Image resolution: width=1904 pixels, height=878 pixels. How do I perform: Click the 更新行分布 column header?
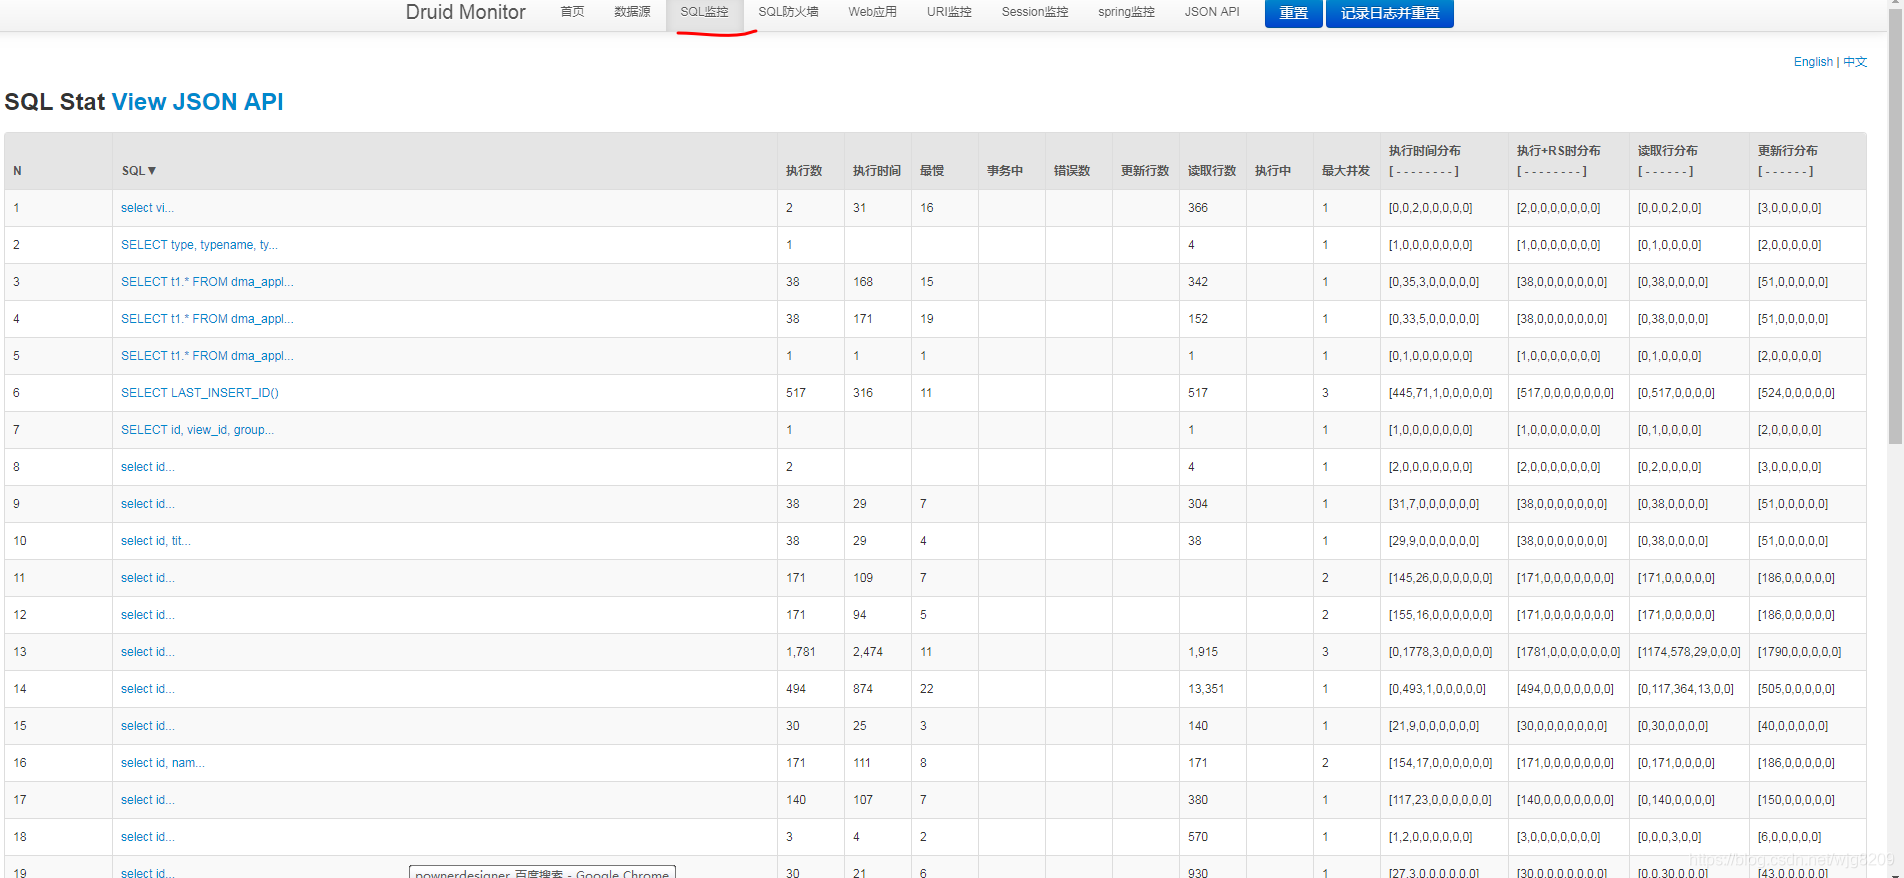click(x=1788, y=151)
